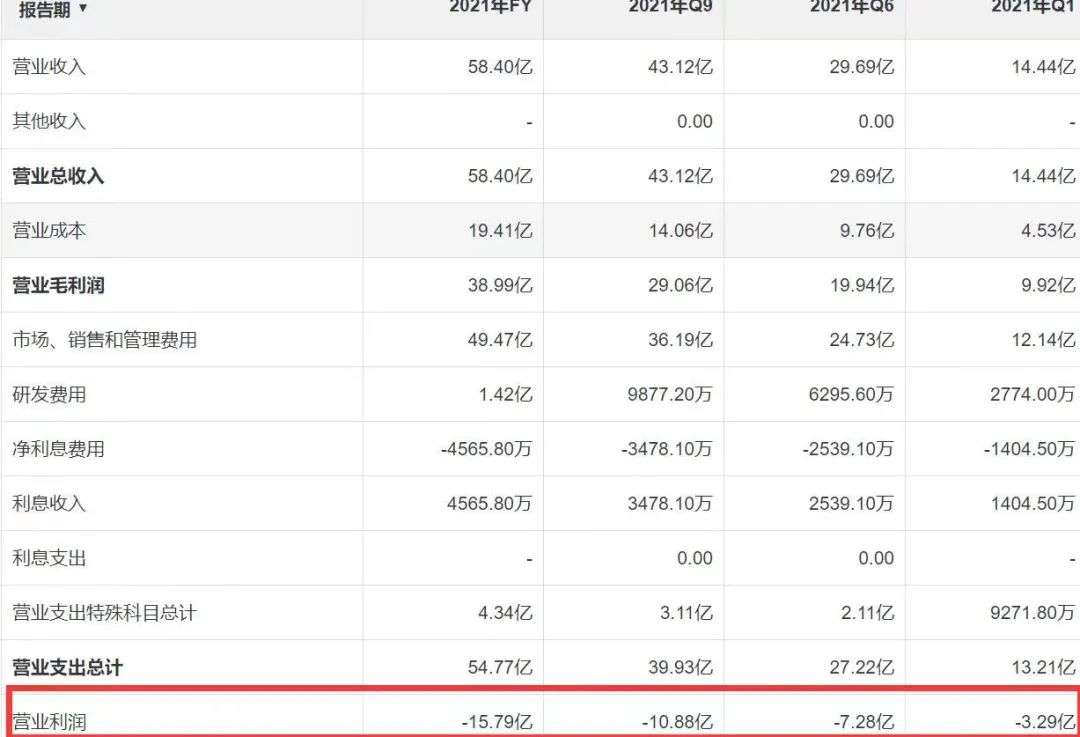1080x737 pixels.
Task: Click the 营业毛利润 row label
Action: point(58,285)
